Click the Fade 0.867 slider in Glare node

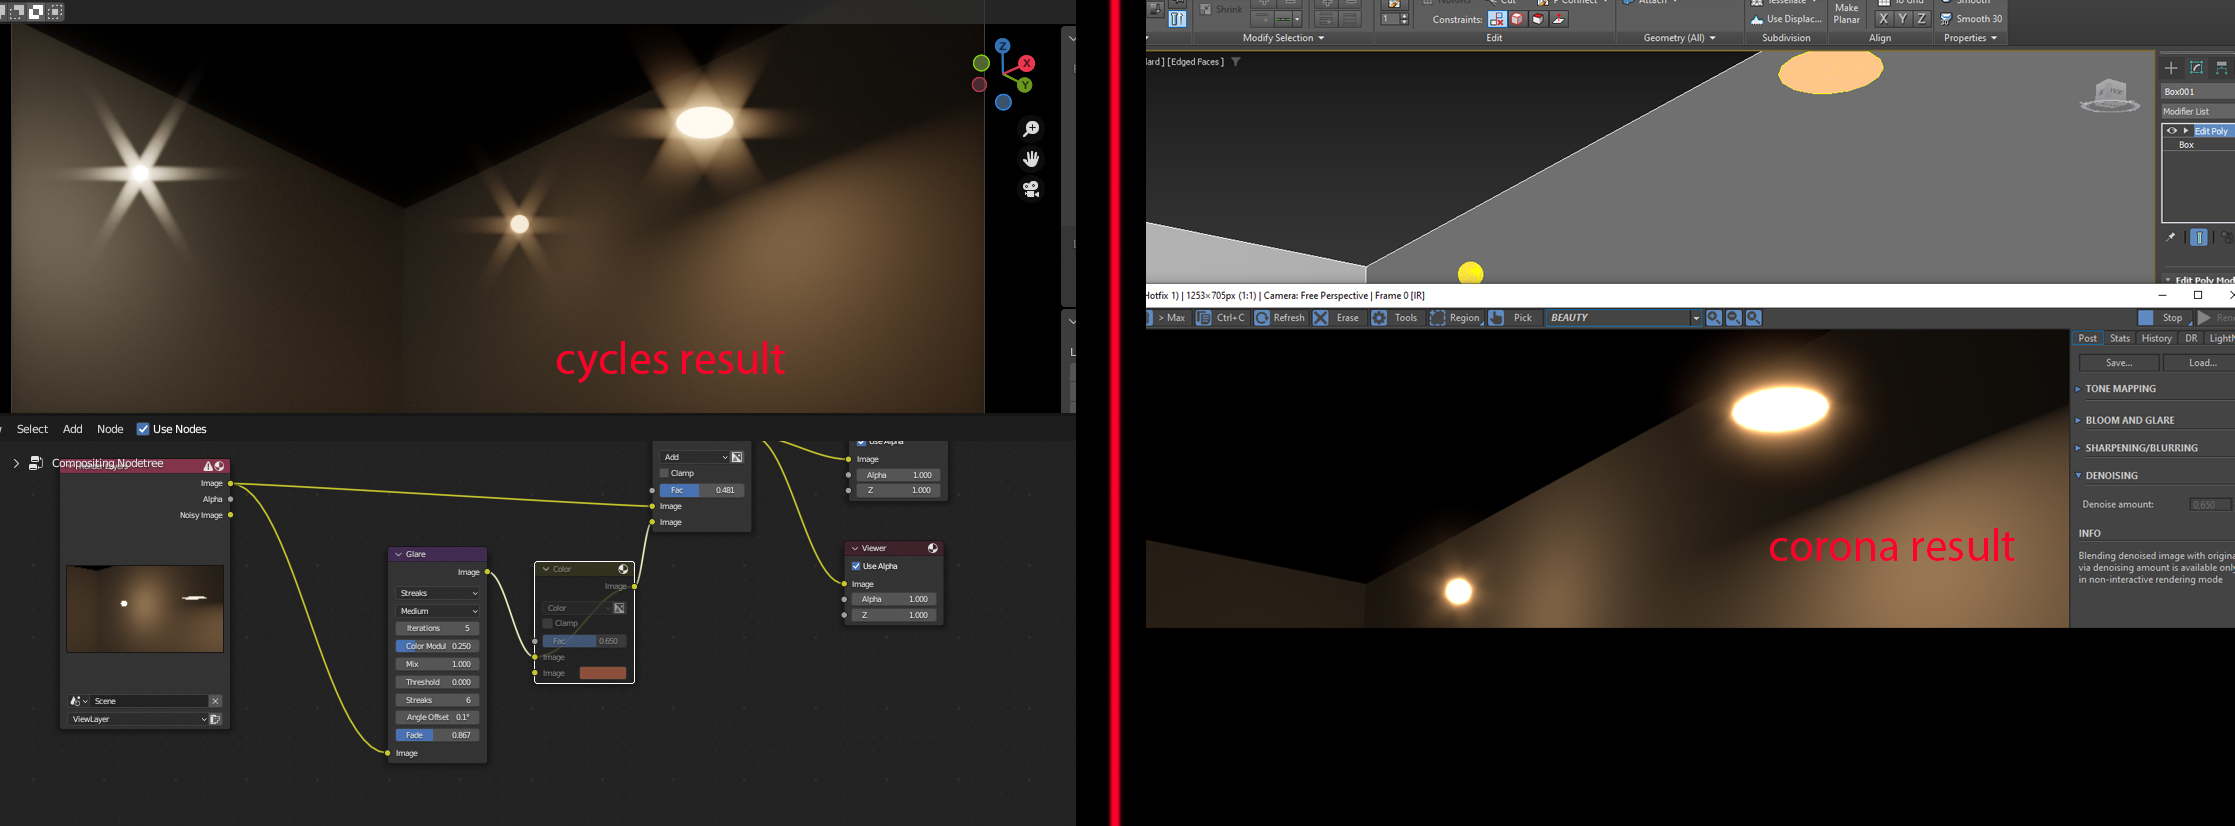pos(438,735)
